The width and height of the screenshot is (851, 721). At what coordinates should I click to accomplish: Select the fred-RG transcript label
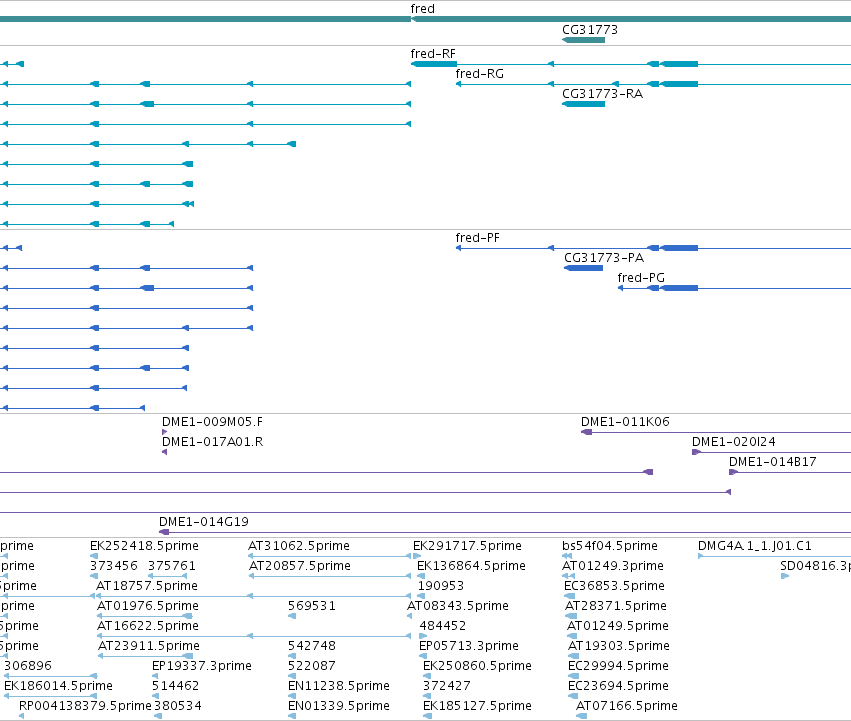(x=479, y=74)
